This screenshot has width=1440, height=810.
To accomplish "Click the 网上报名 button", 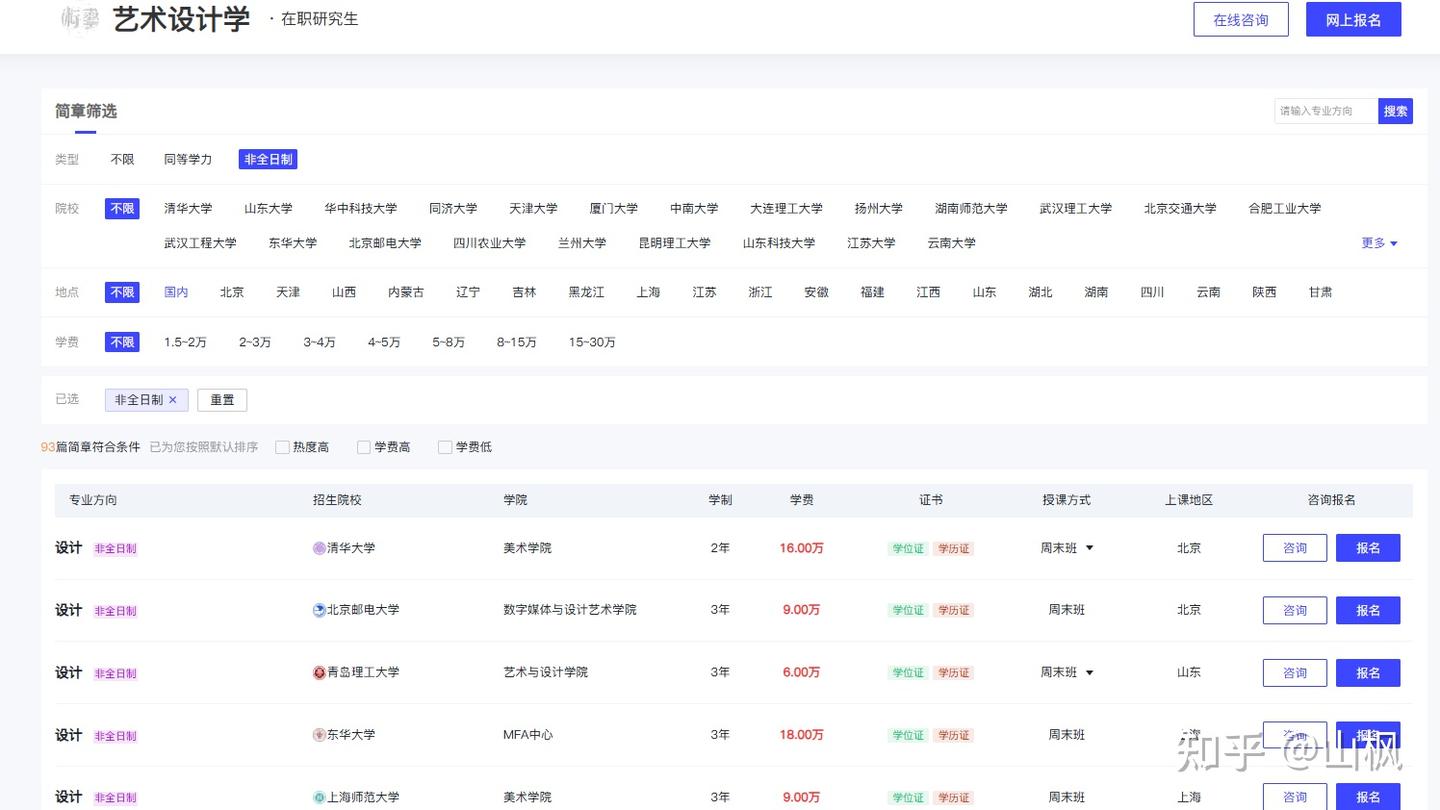I will pyautogui.click(x=1354, y=20).
